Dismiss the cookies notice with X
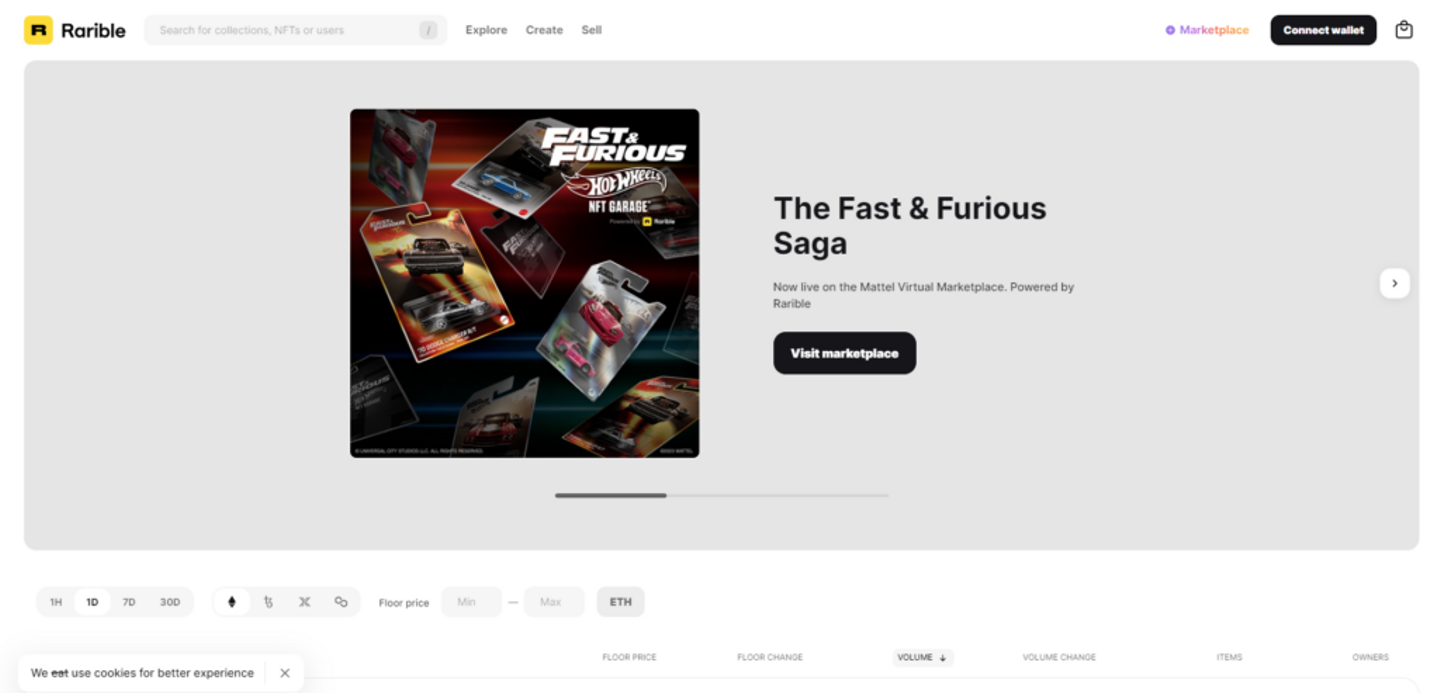1440x693 pixels. click(x=285, y=673)
